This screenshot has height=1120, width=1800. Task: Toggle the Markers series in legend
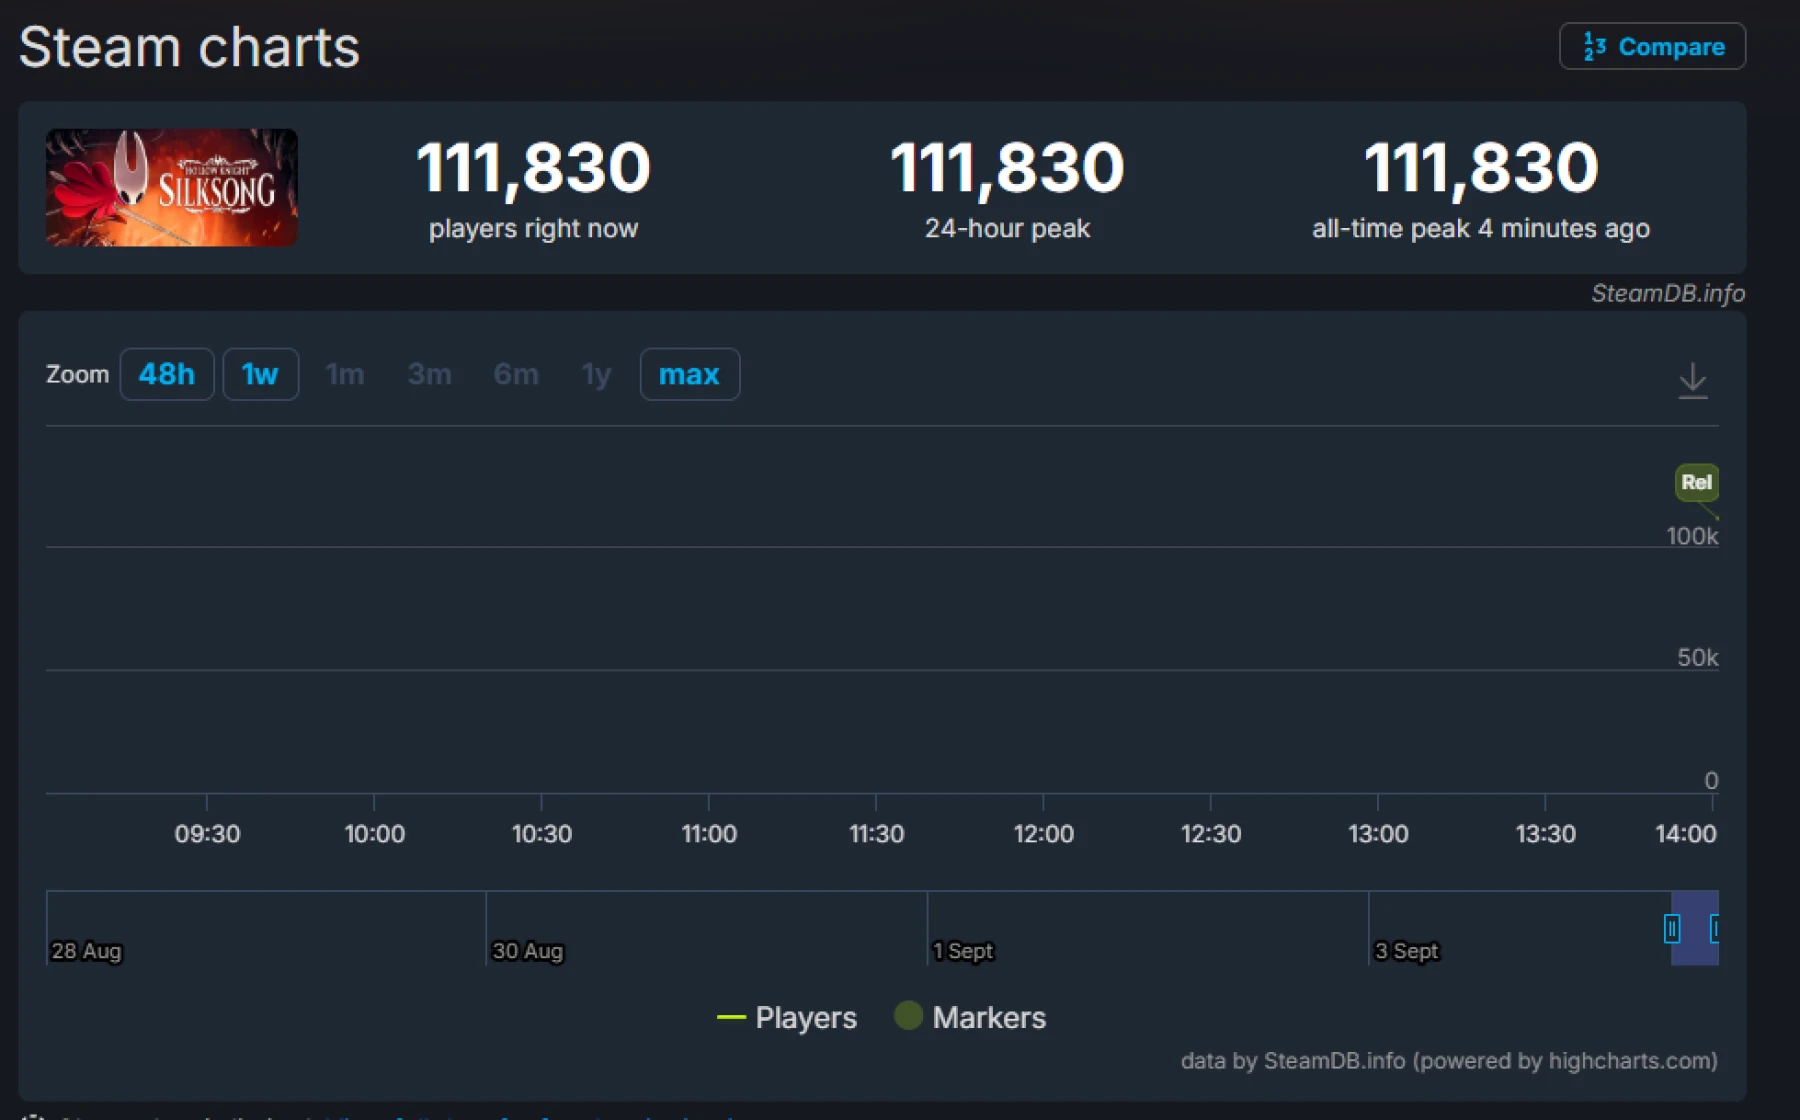pos(970,1017)
